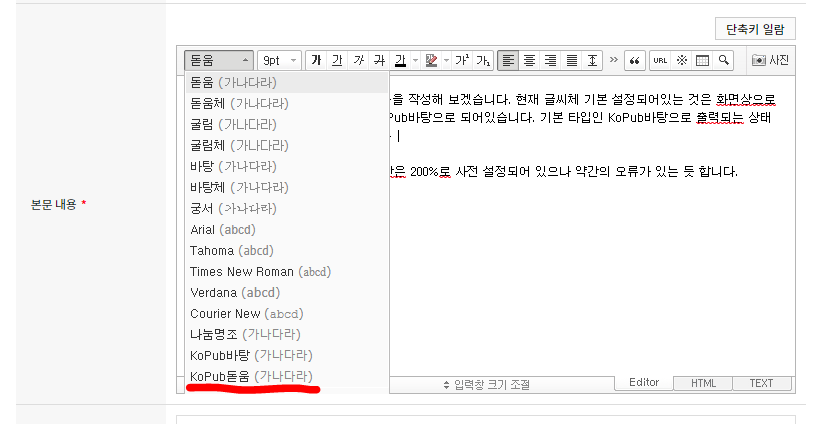Apply the text background highlight color
The width and height of the screenshot is (835, 424).
(x=431, y=60)
